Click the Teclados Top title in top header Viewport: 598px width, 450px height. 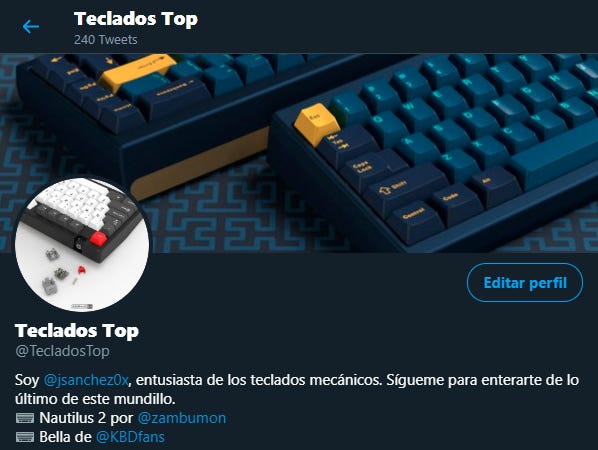coord(136,19)
